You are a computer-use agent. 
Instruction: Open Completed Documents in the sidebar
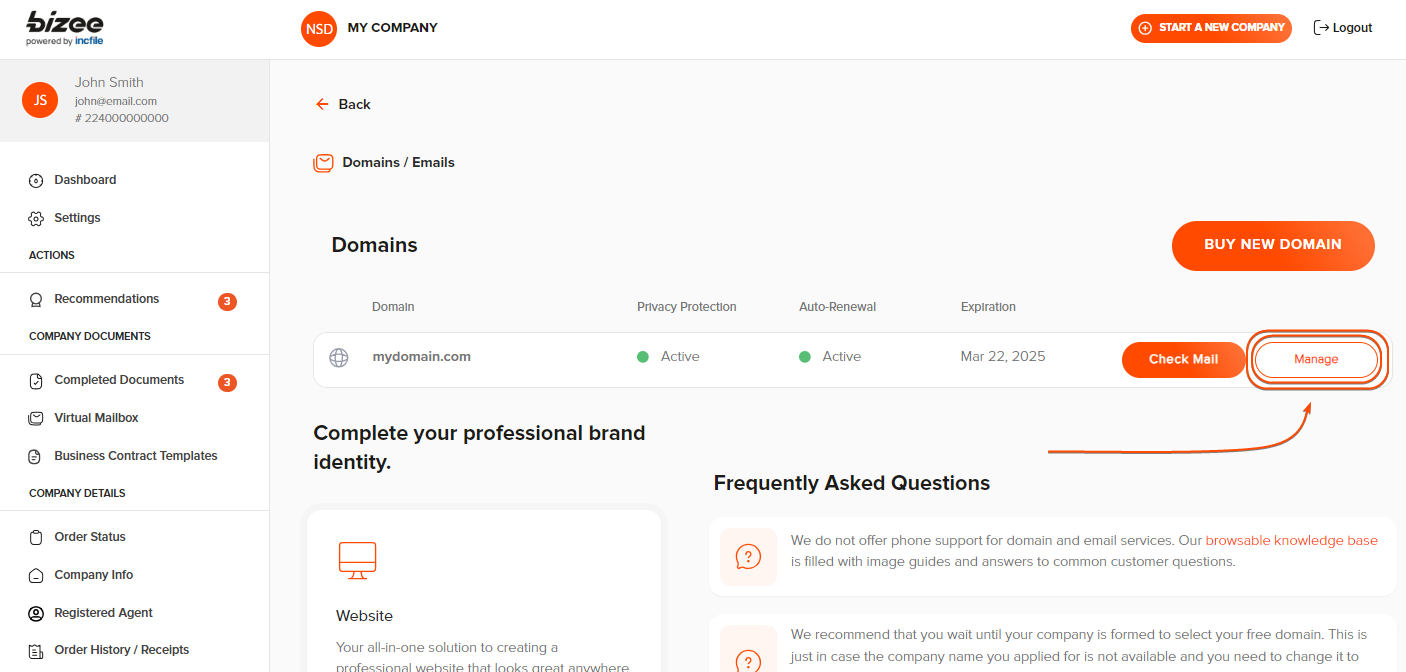click(119, 380)
